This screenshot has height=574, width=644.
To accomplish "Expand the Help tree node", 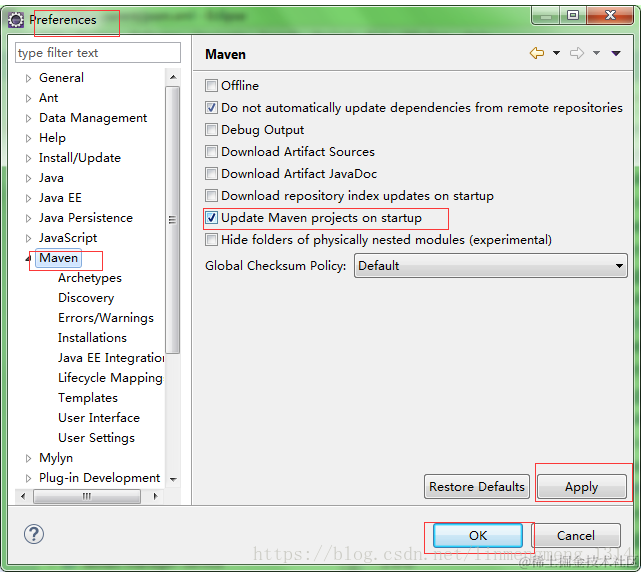I will [28, 138].
